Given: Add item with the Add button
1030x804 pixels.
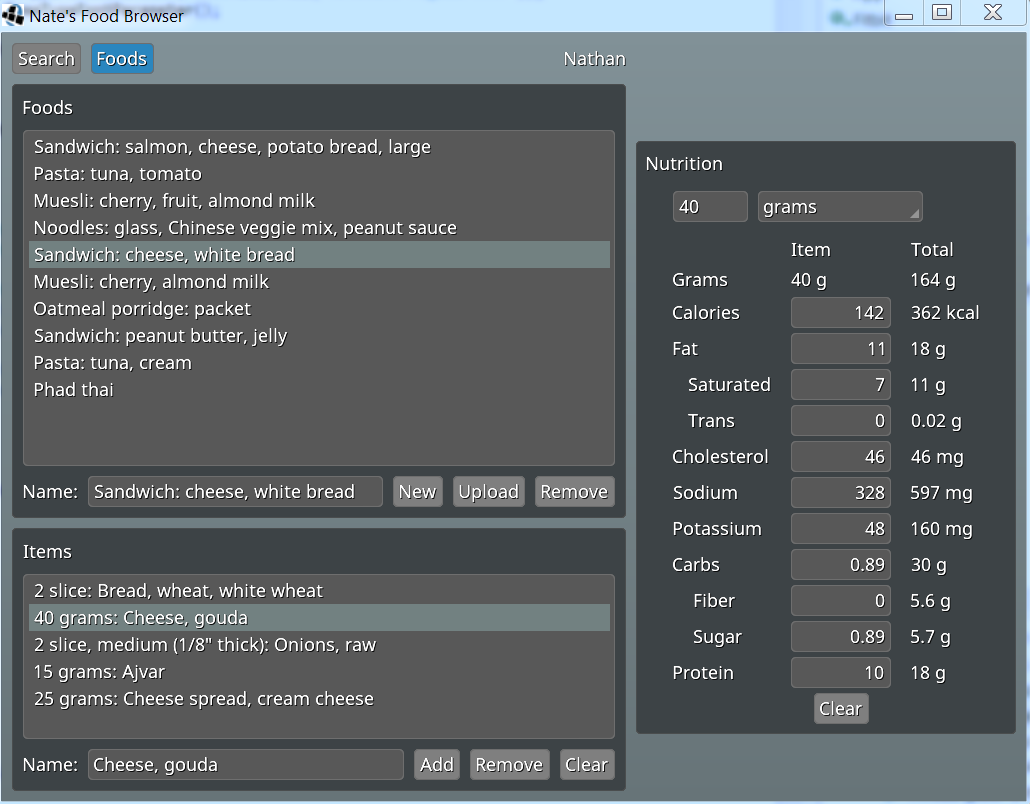Looking at the screenshot, I should pyautogui.click(x=437, y=765).
